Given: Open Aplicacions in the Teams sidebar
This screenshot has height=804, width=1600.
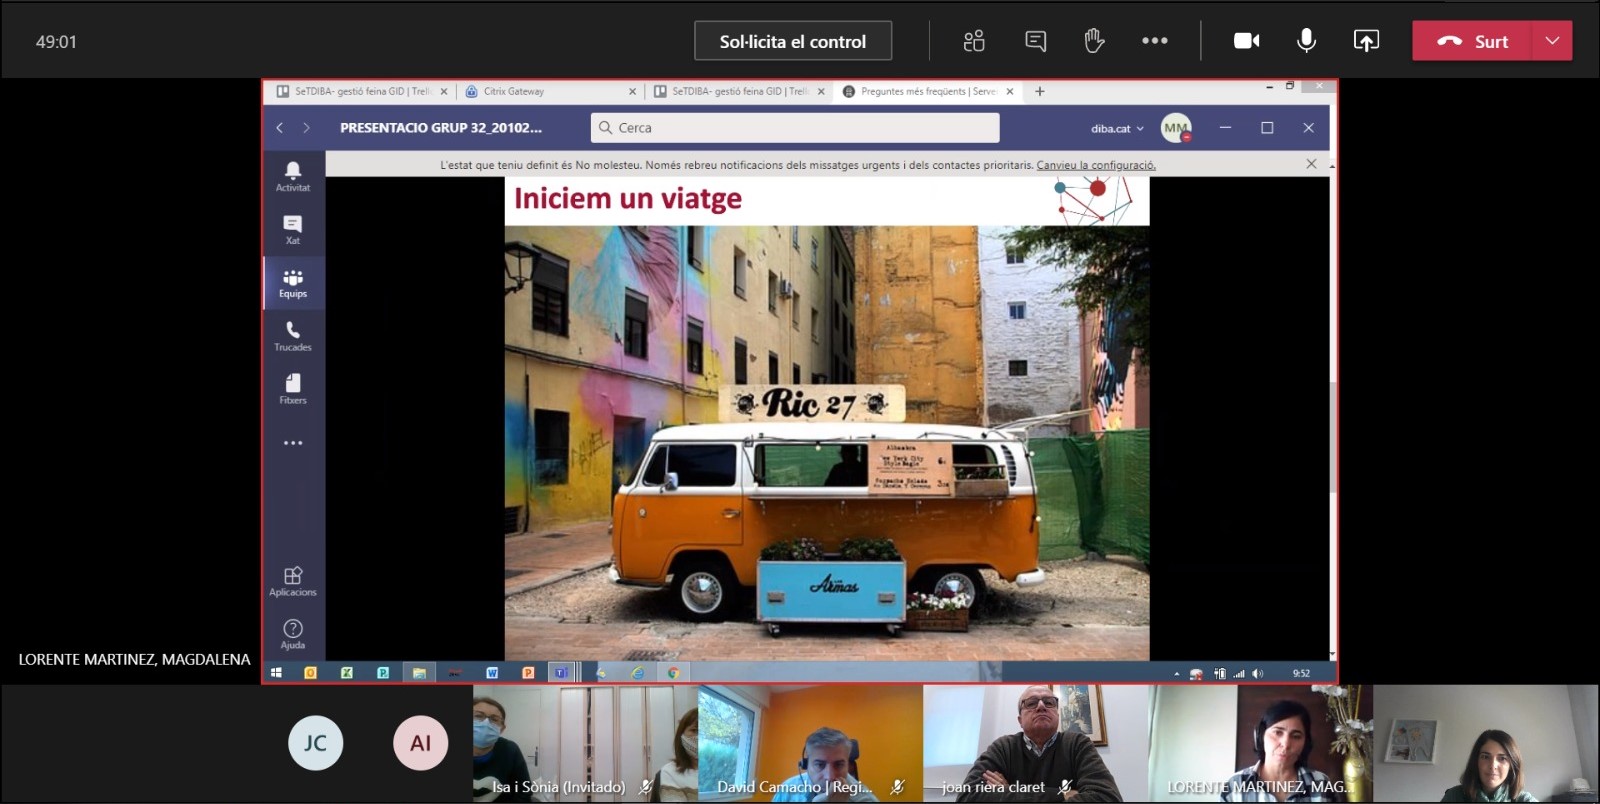Looking at the screenshot, I should pos(293,581).
